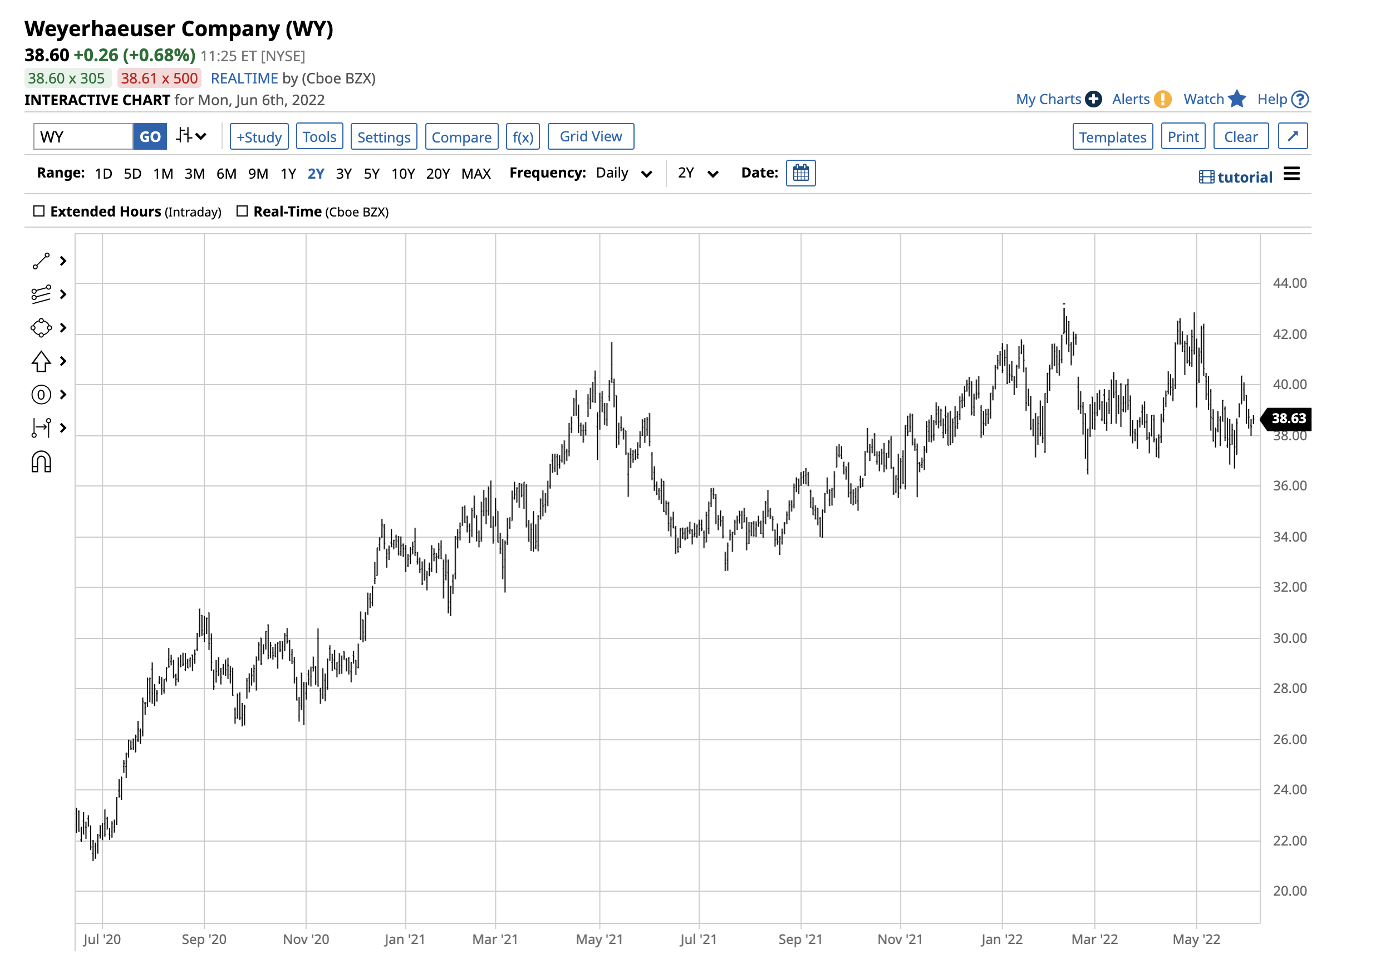This screenshot has width=1388, height=972.
Task: Select the 20Y range
Action: 438,174
